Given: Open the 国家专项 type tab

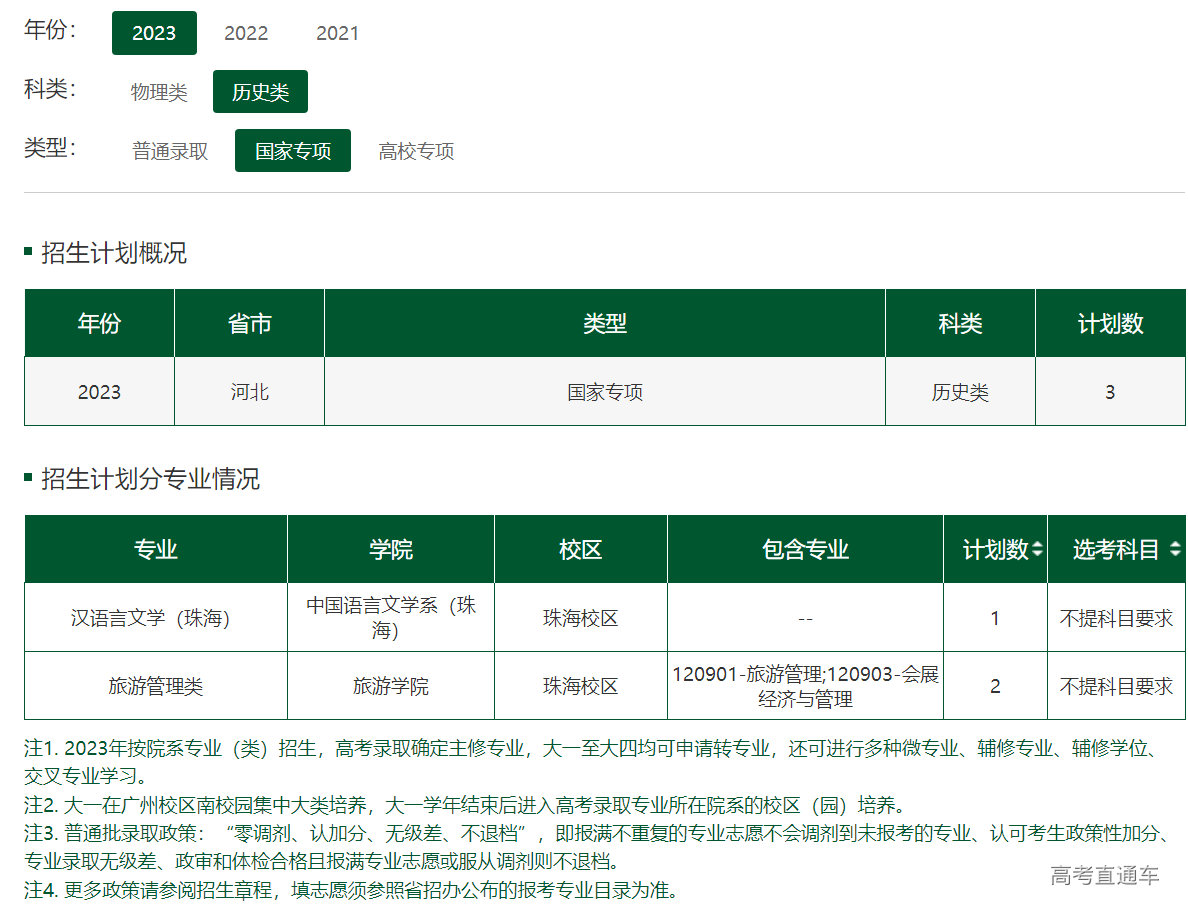Looking at the screenshot, I should coord(292,151).
